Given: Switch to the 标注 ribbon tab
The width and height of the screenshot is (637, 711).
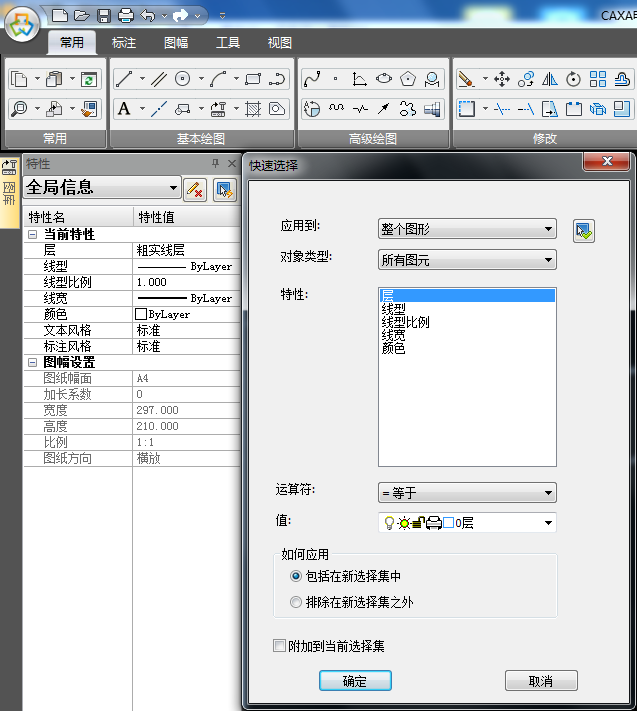Looking at the screenshot, I should [x=124, y=43].
